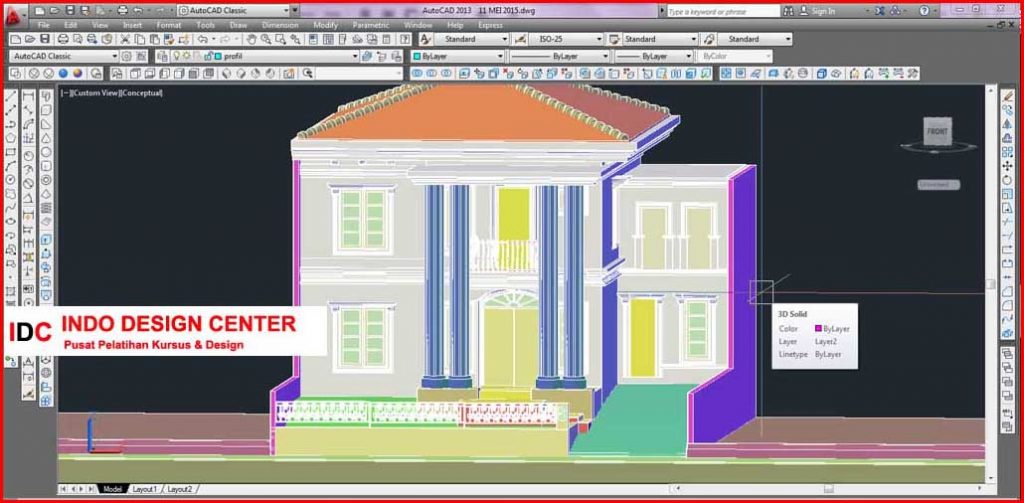Click the Help question mark toolbar icon
The width and height of the screenshot is (1024, 503).
tap(403, 39)
